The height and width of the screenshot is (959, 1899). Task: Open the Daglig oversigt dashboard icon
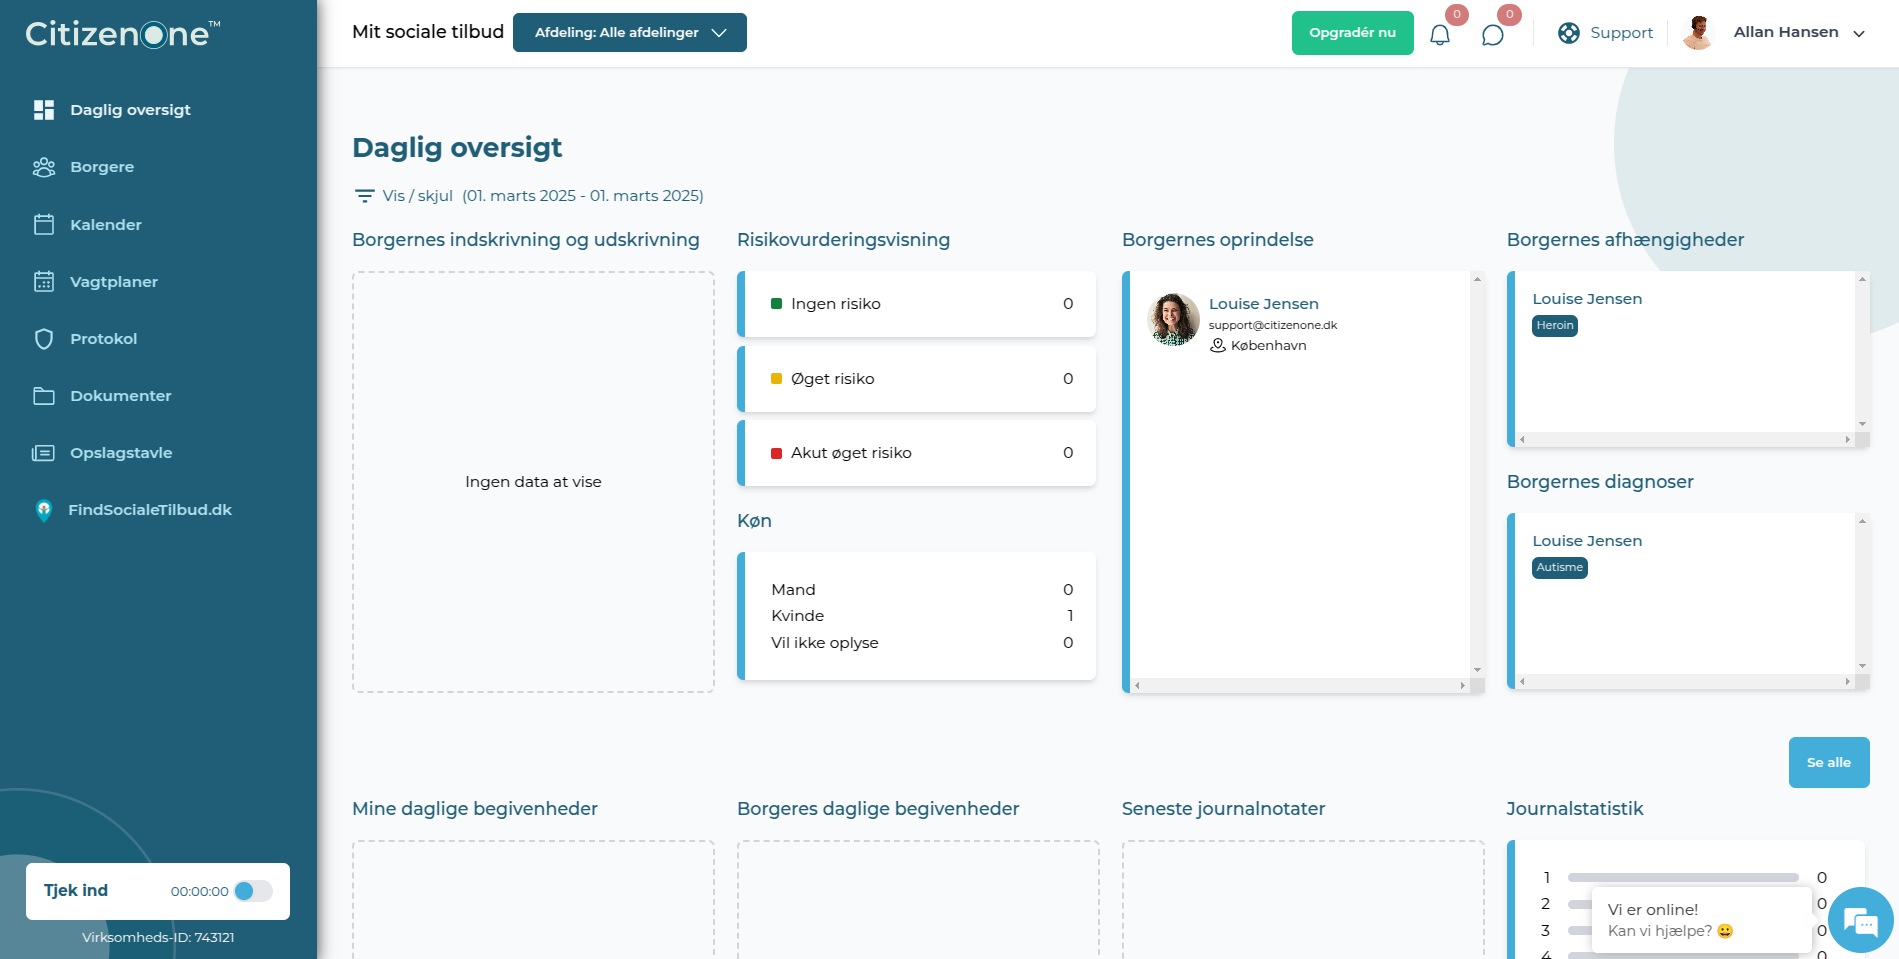44,110
